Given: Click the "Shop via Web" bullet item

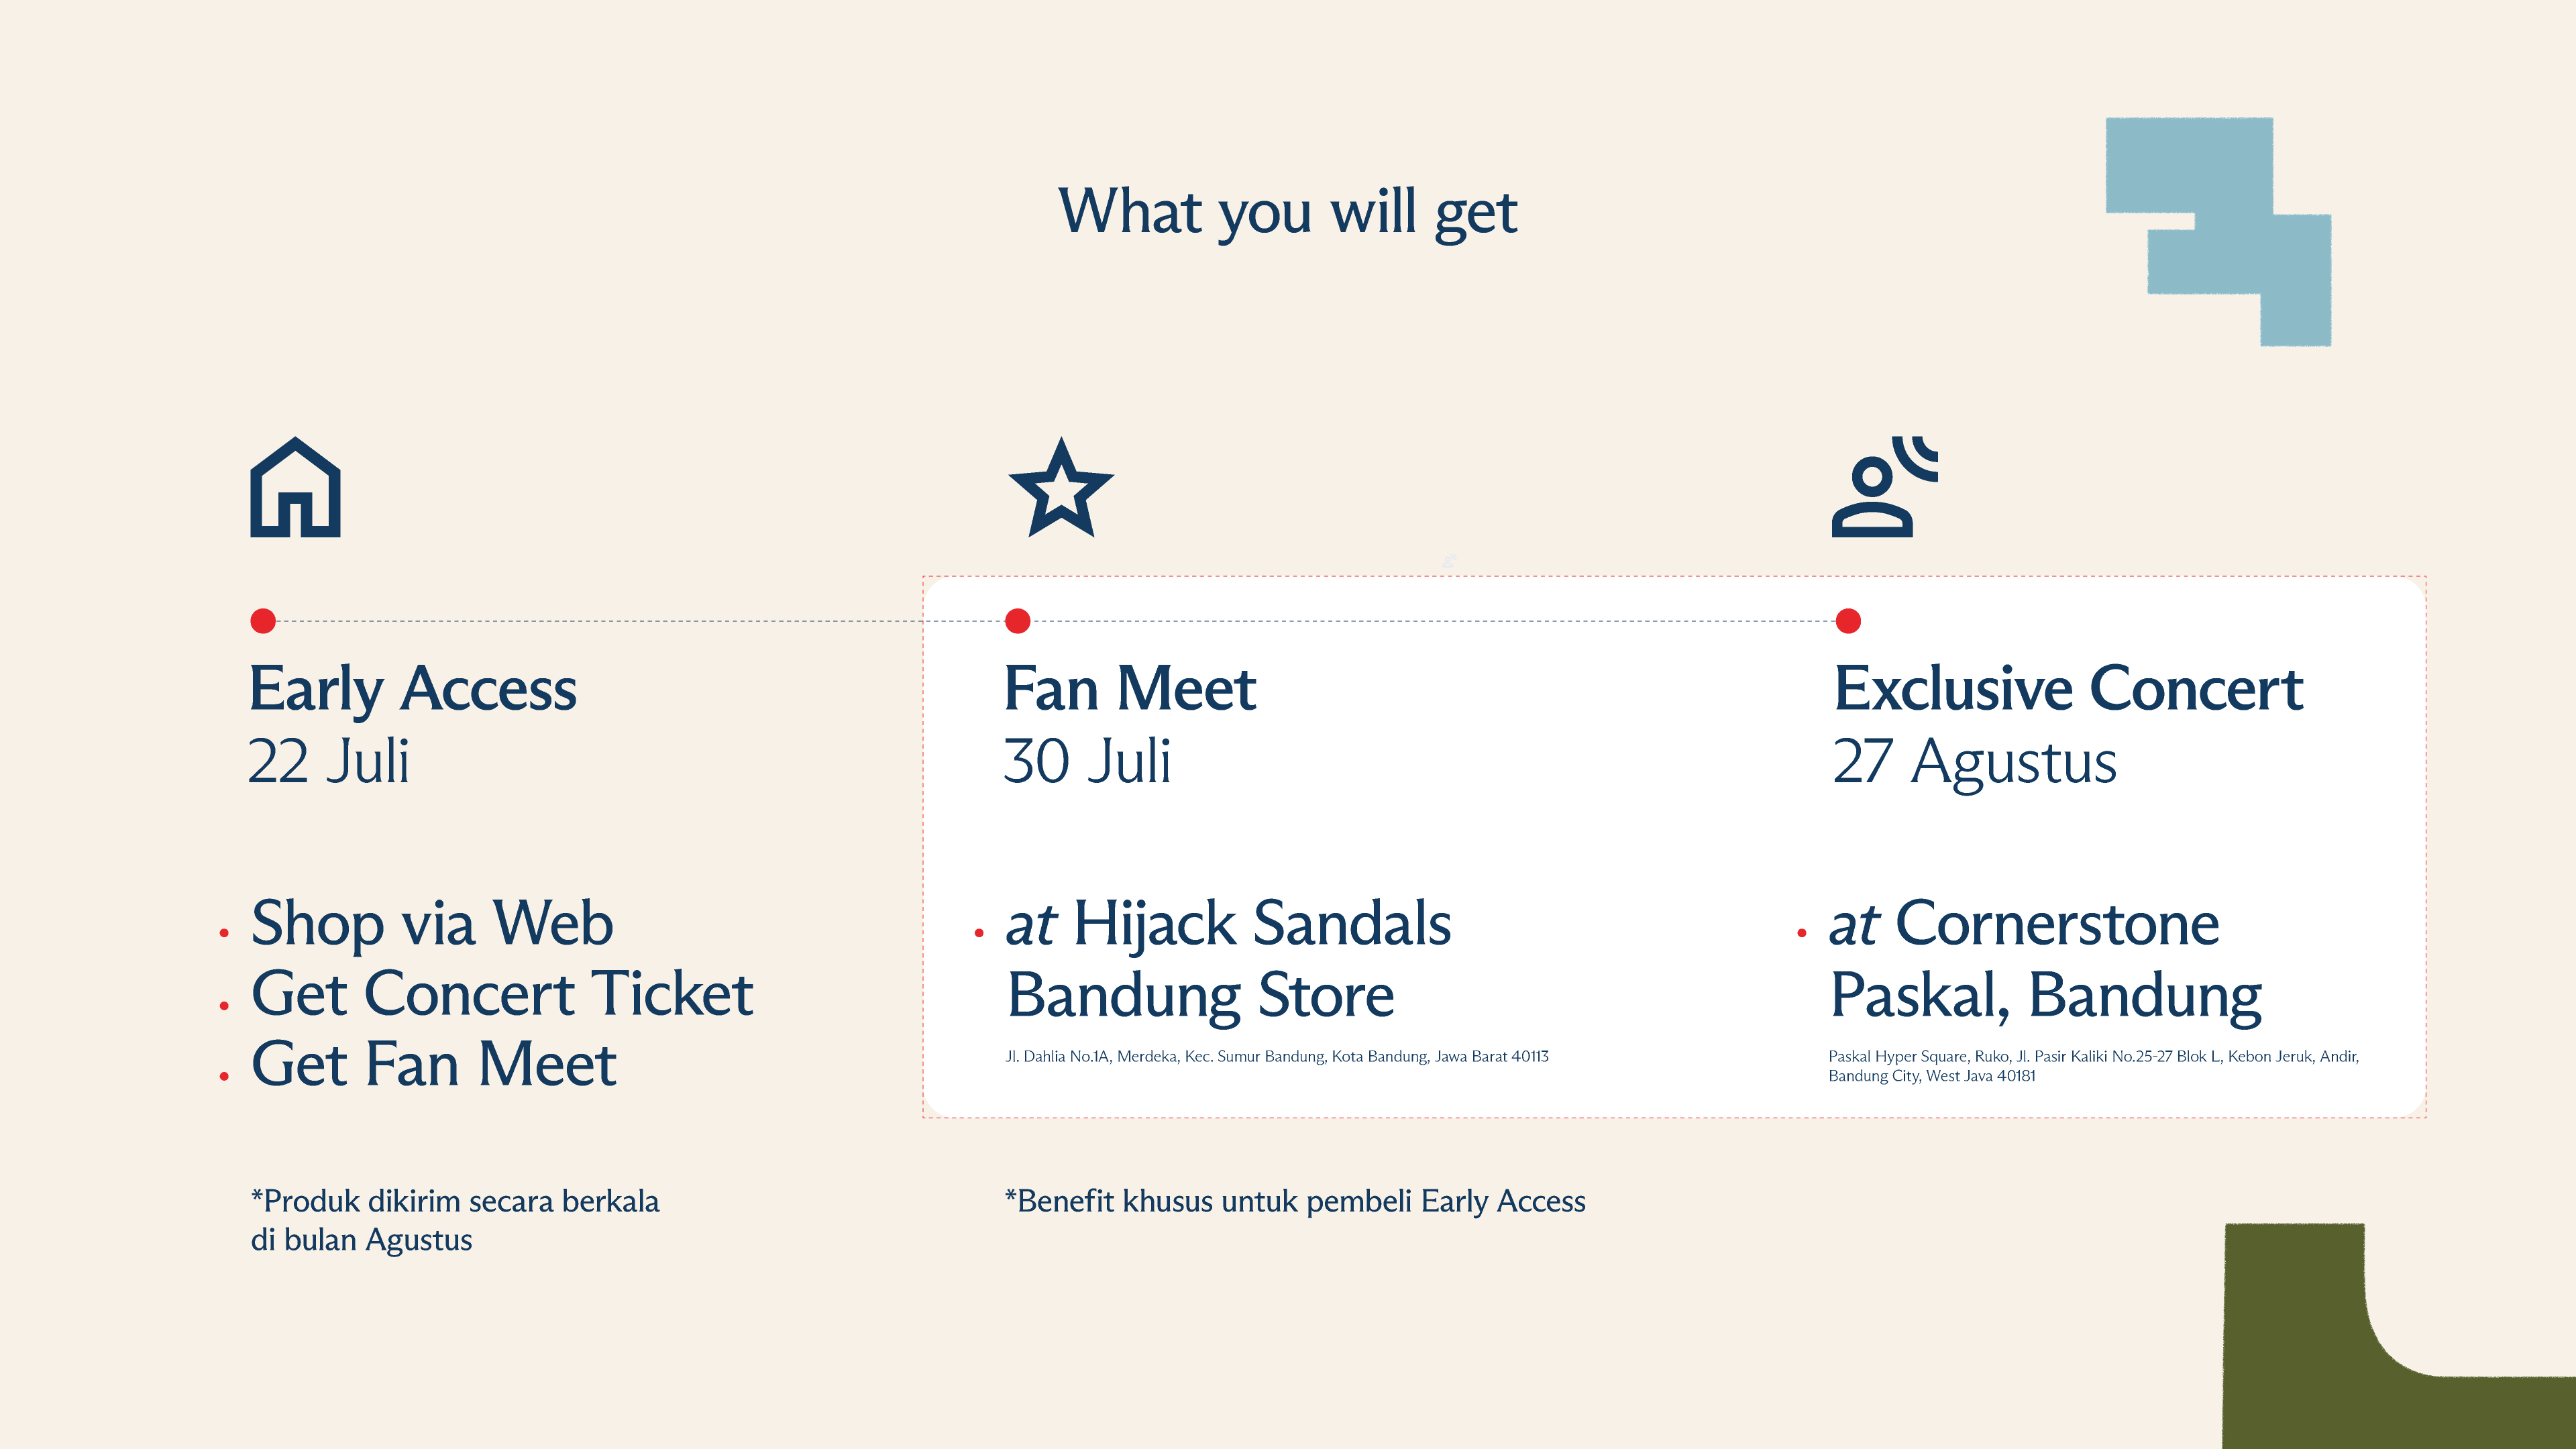Looking at the screenshot, I should pyautogui.click(x=431, y=923).
